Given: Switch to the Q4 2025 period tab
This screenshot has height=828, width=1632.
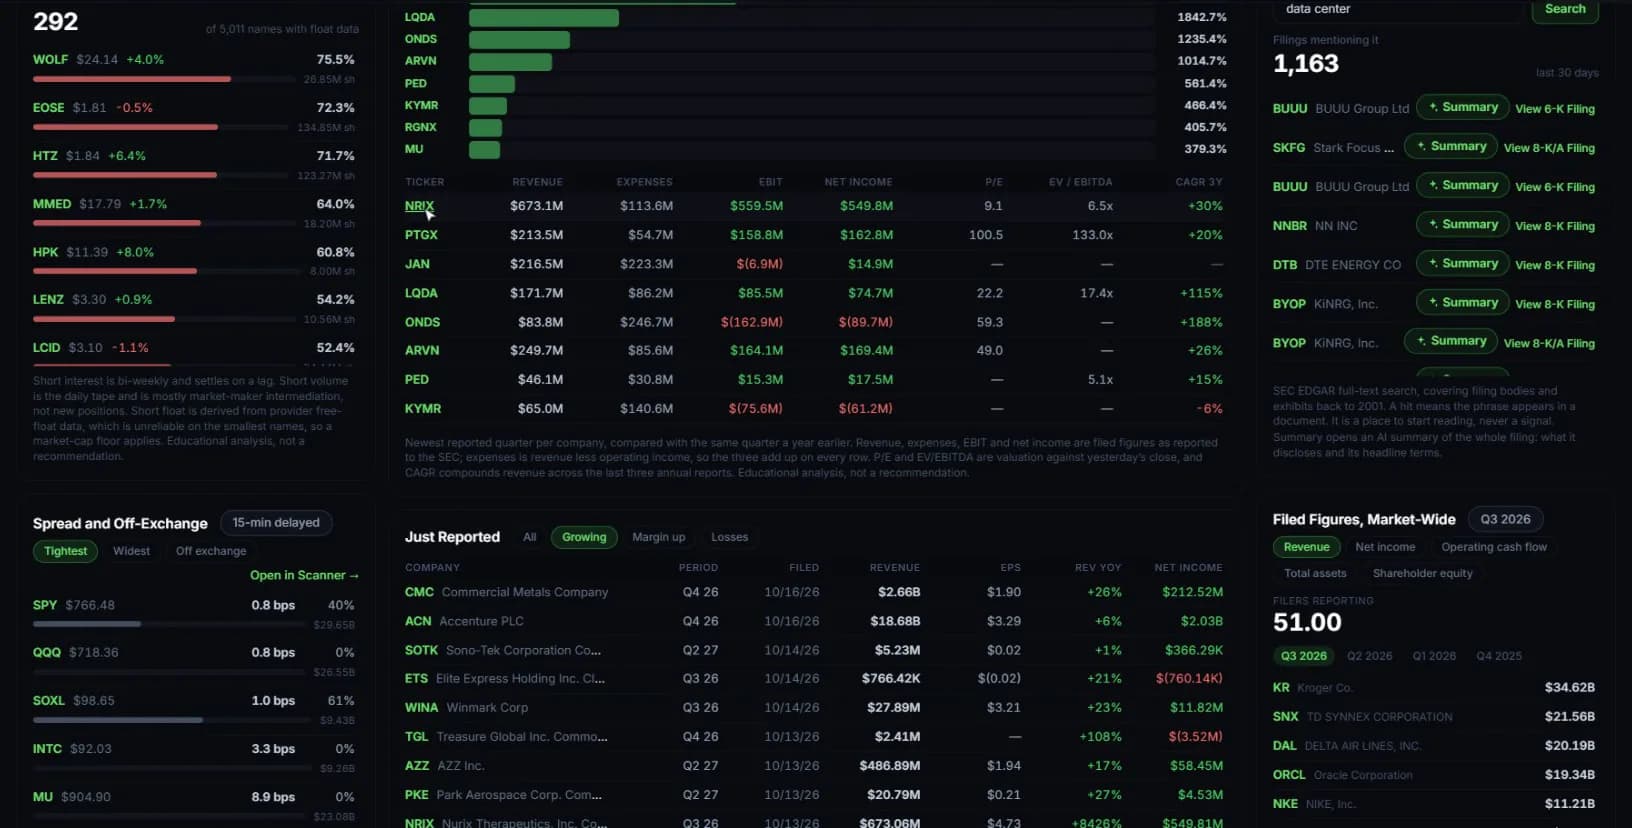Looking at the screenshot, I should pyautogui.click(x=1499, y=656).
